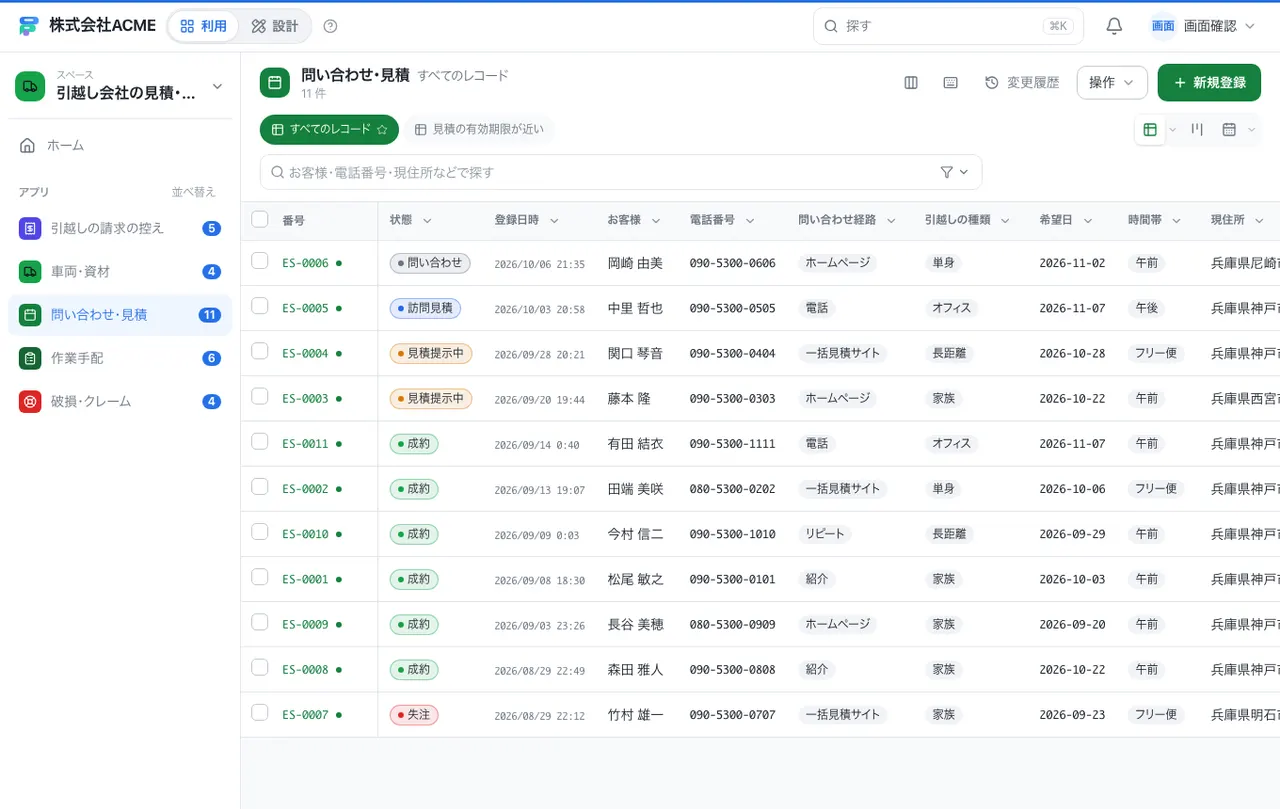Switch to 利用 mode tab
Screen dimensions: 1280x809
204,26
